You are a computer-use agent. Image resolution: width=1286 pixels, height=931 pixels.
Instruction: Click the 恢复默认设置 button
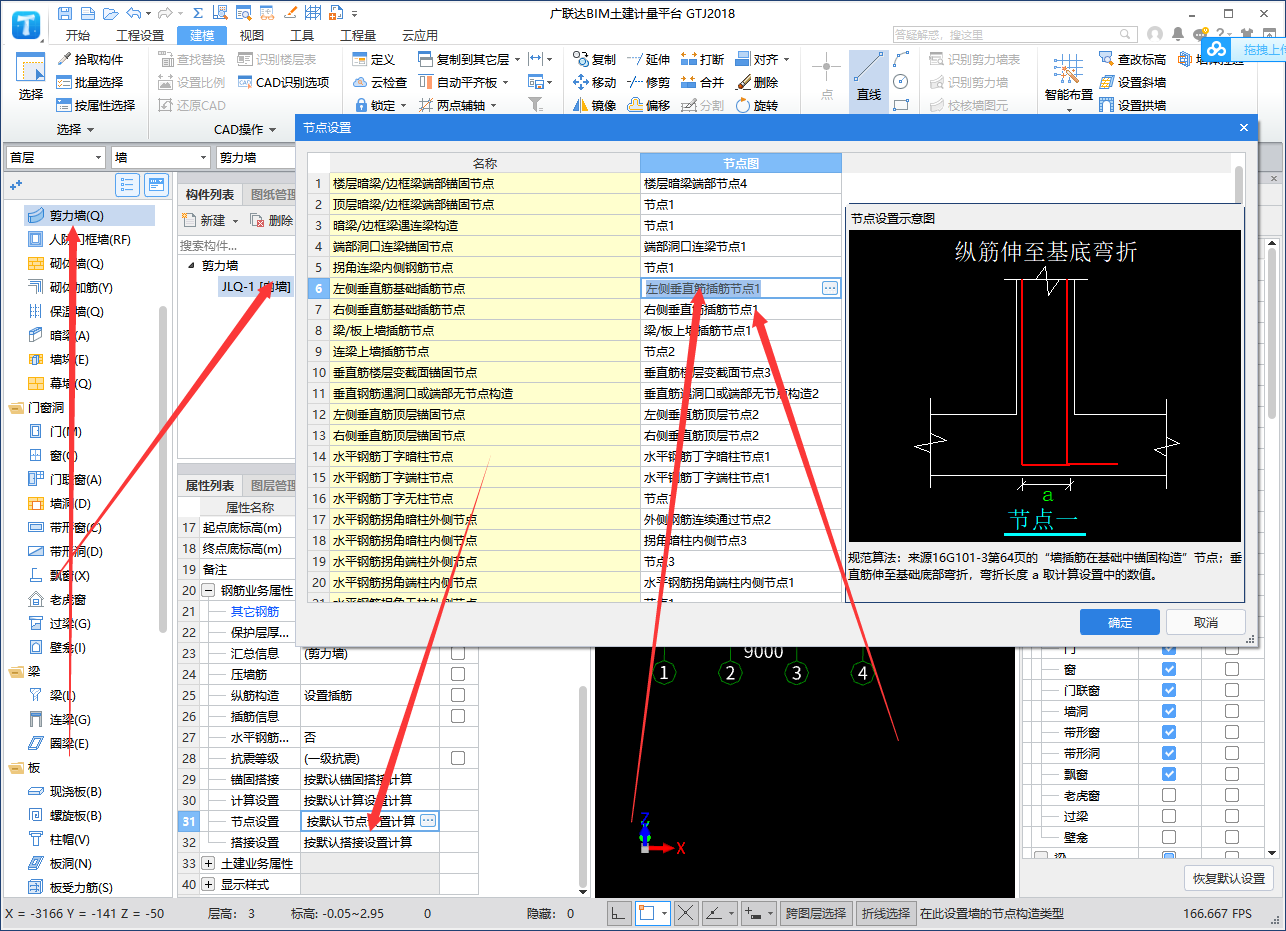(1228, 879)
